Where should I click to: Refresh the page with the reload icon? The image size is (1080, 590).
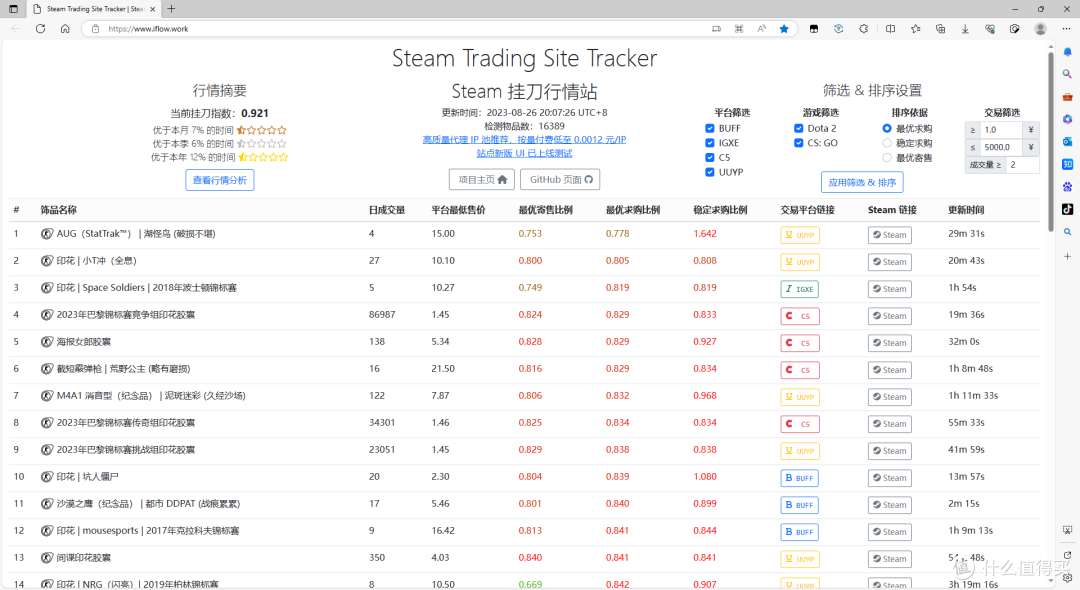[x=41, y=29]
